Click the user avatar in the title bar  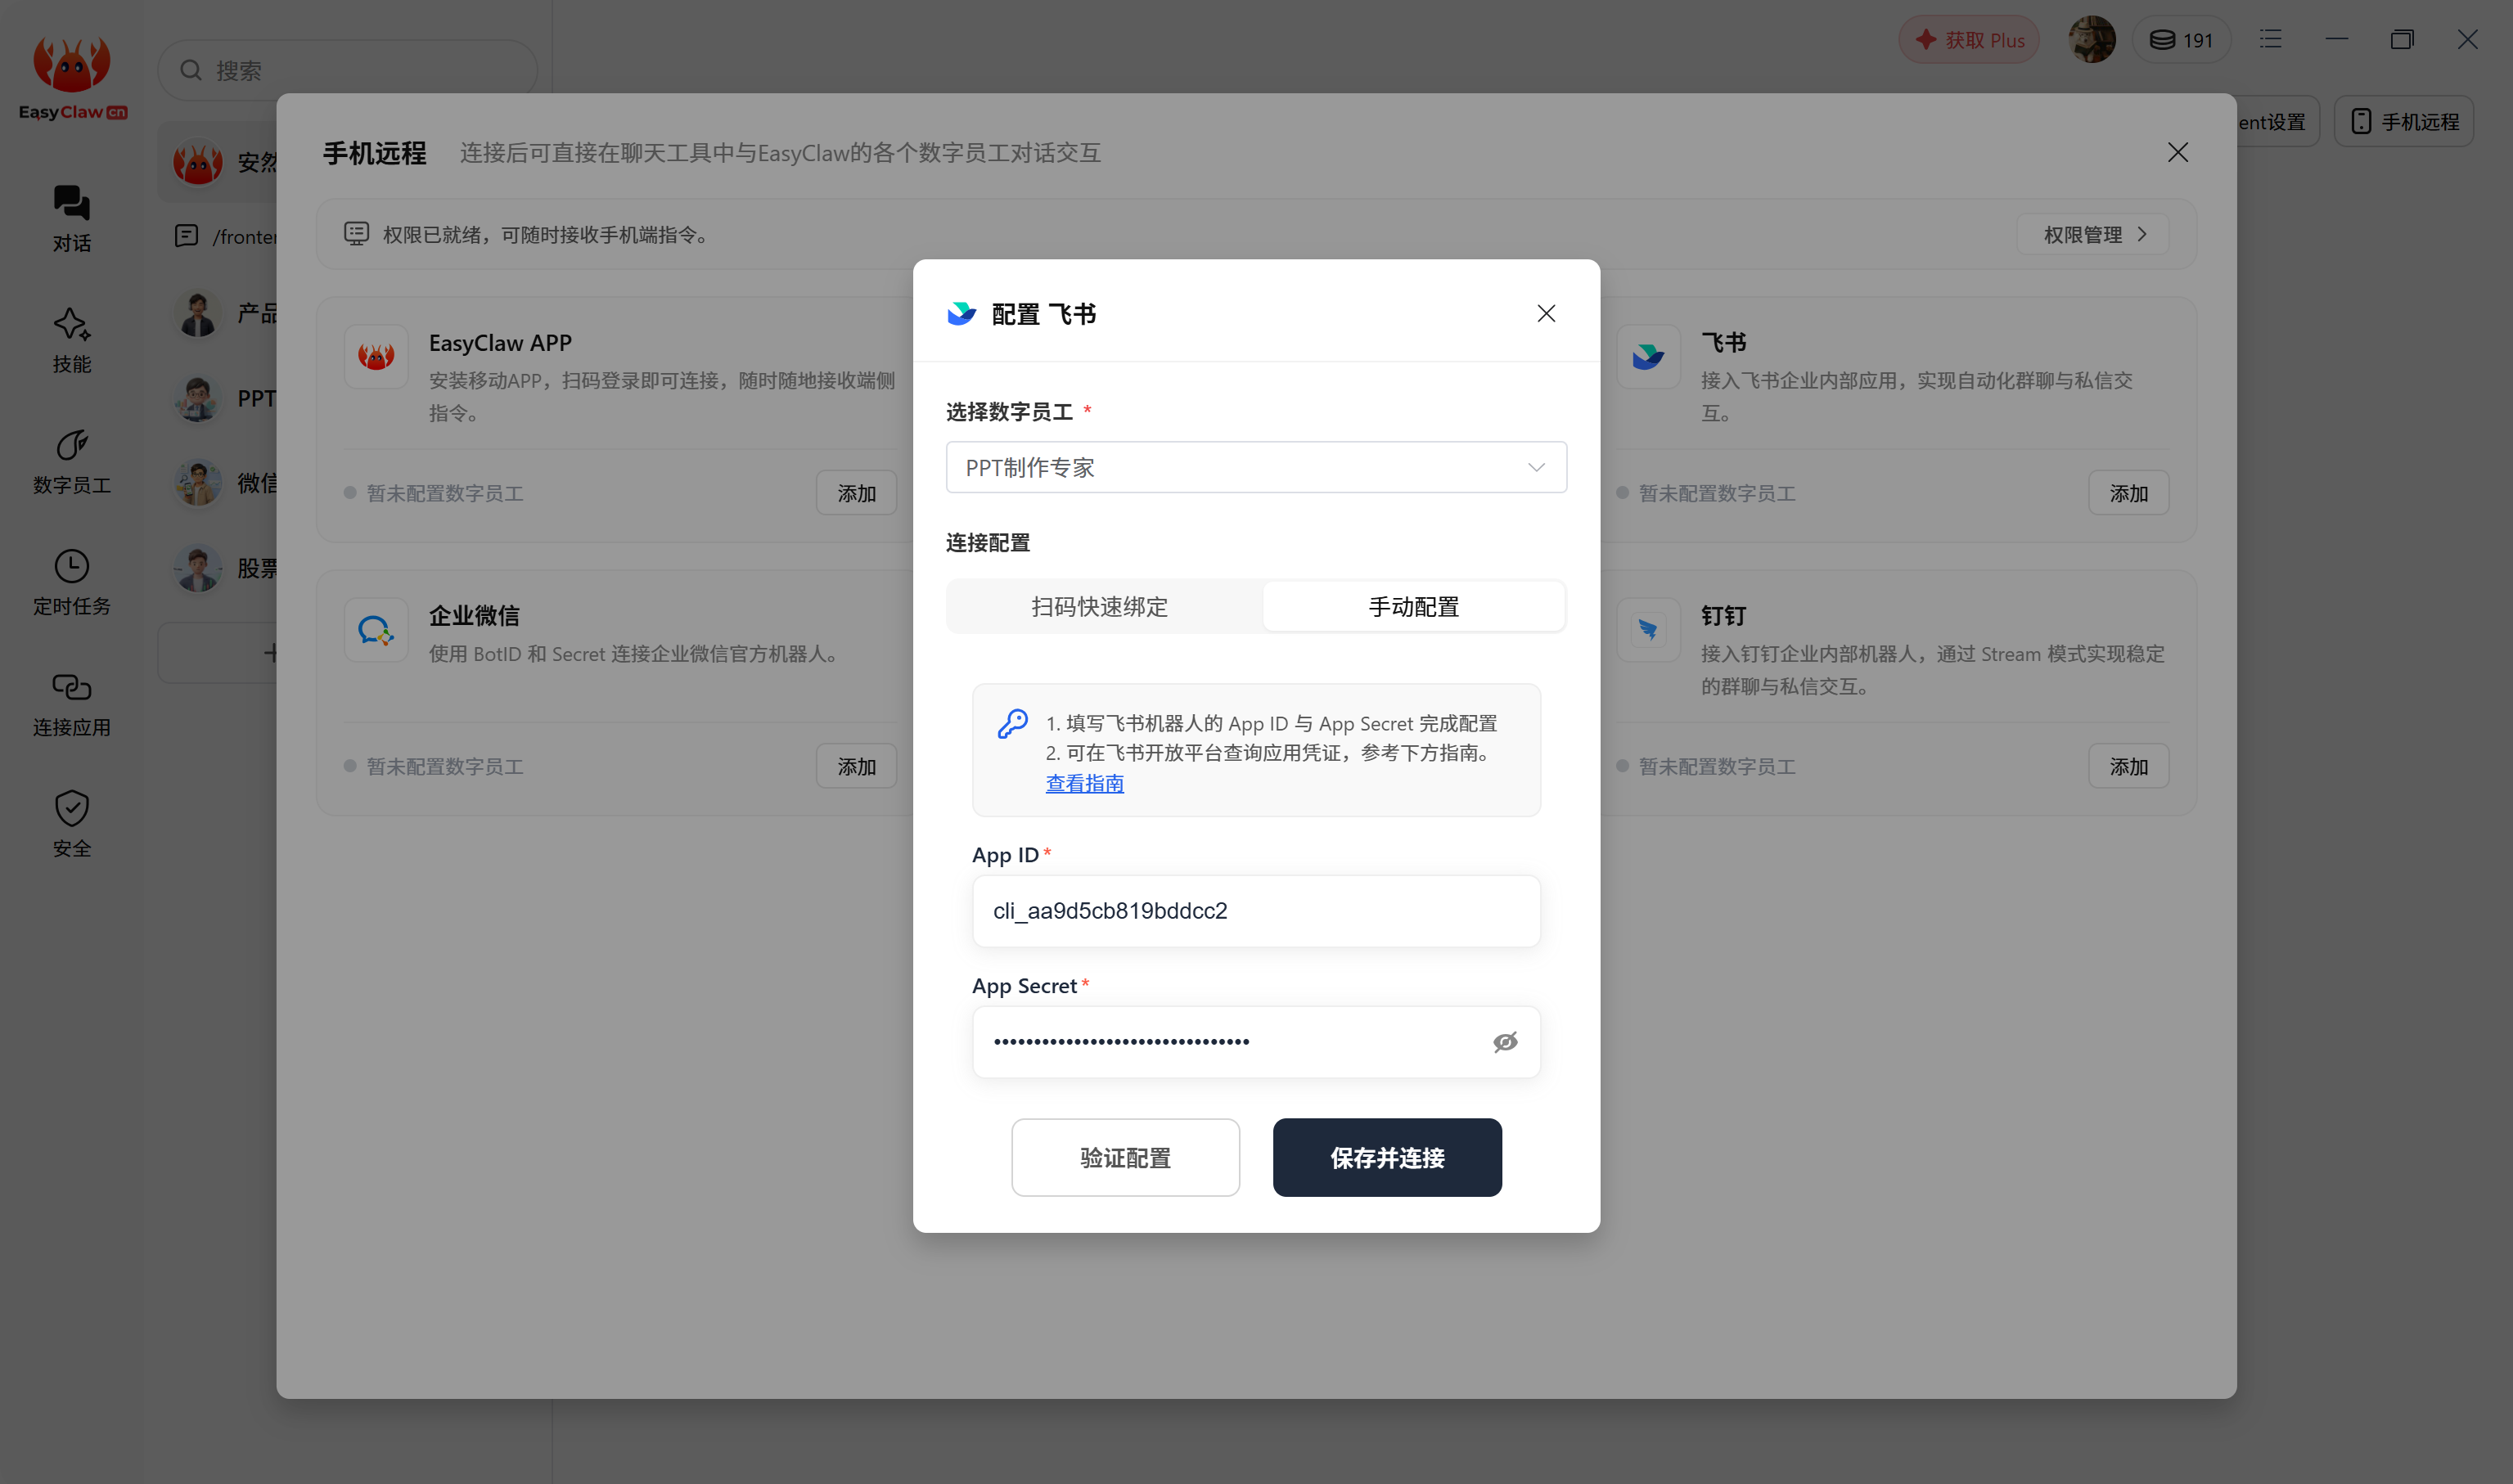[x=2092, y=40]
